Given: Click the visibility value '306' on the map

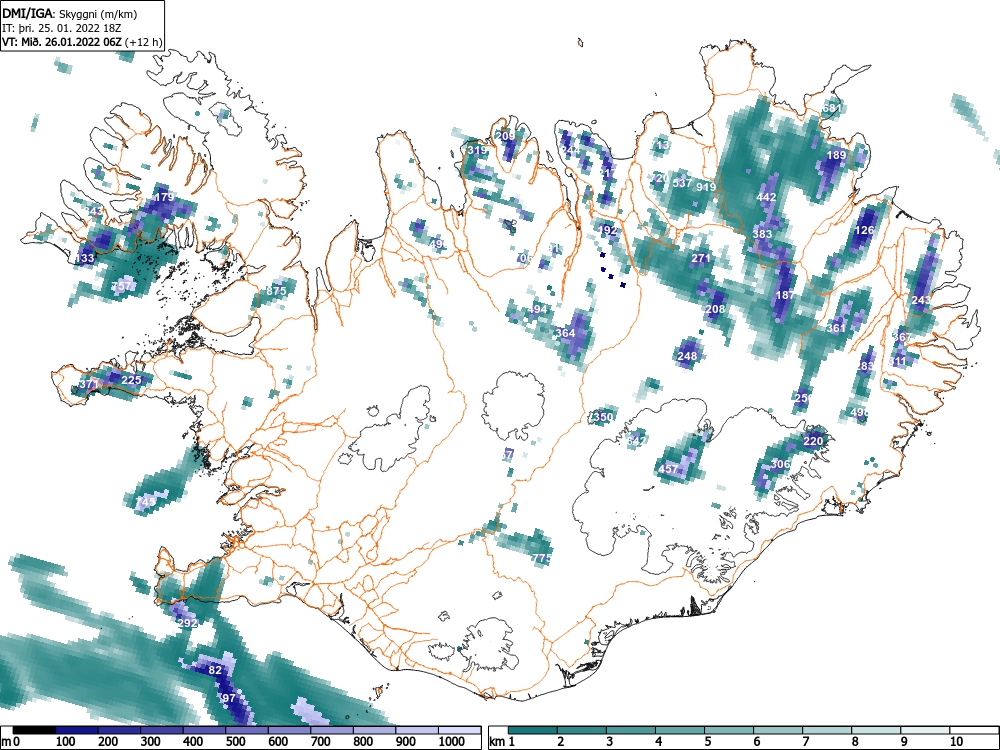Looking at the screenshot, I should point(781,464).
